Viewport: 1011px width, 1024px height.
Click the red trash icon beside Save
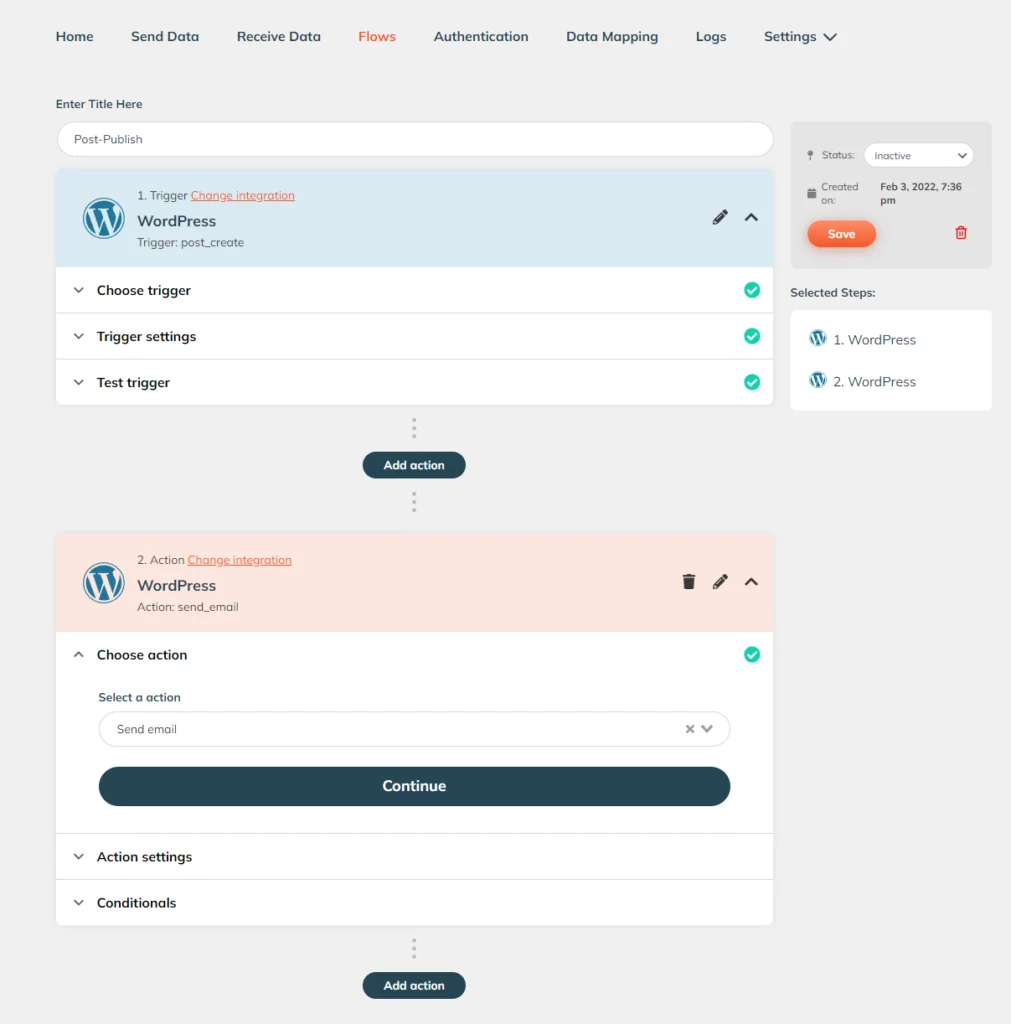[x=961, y=233]
